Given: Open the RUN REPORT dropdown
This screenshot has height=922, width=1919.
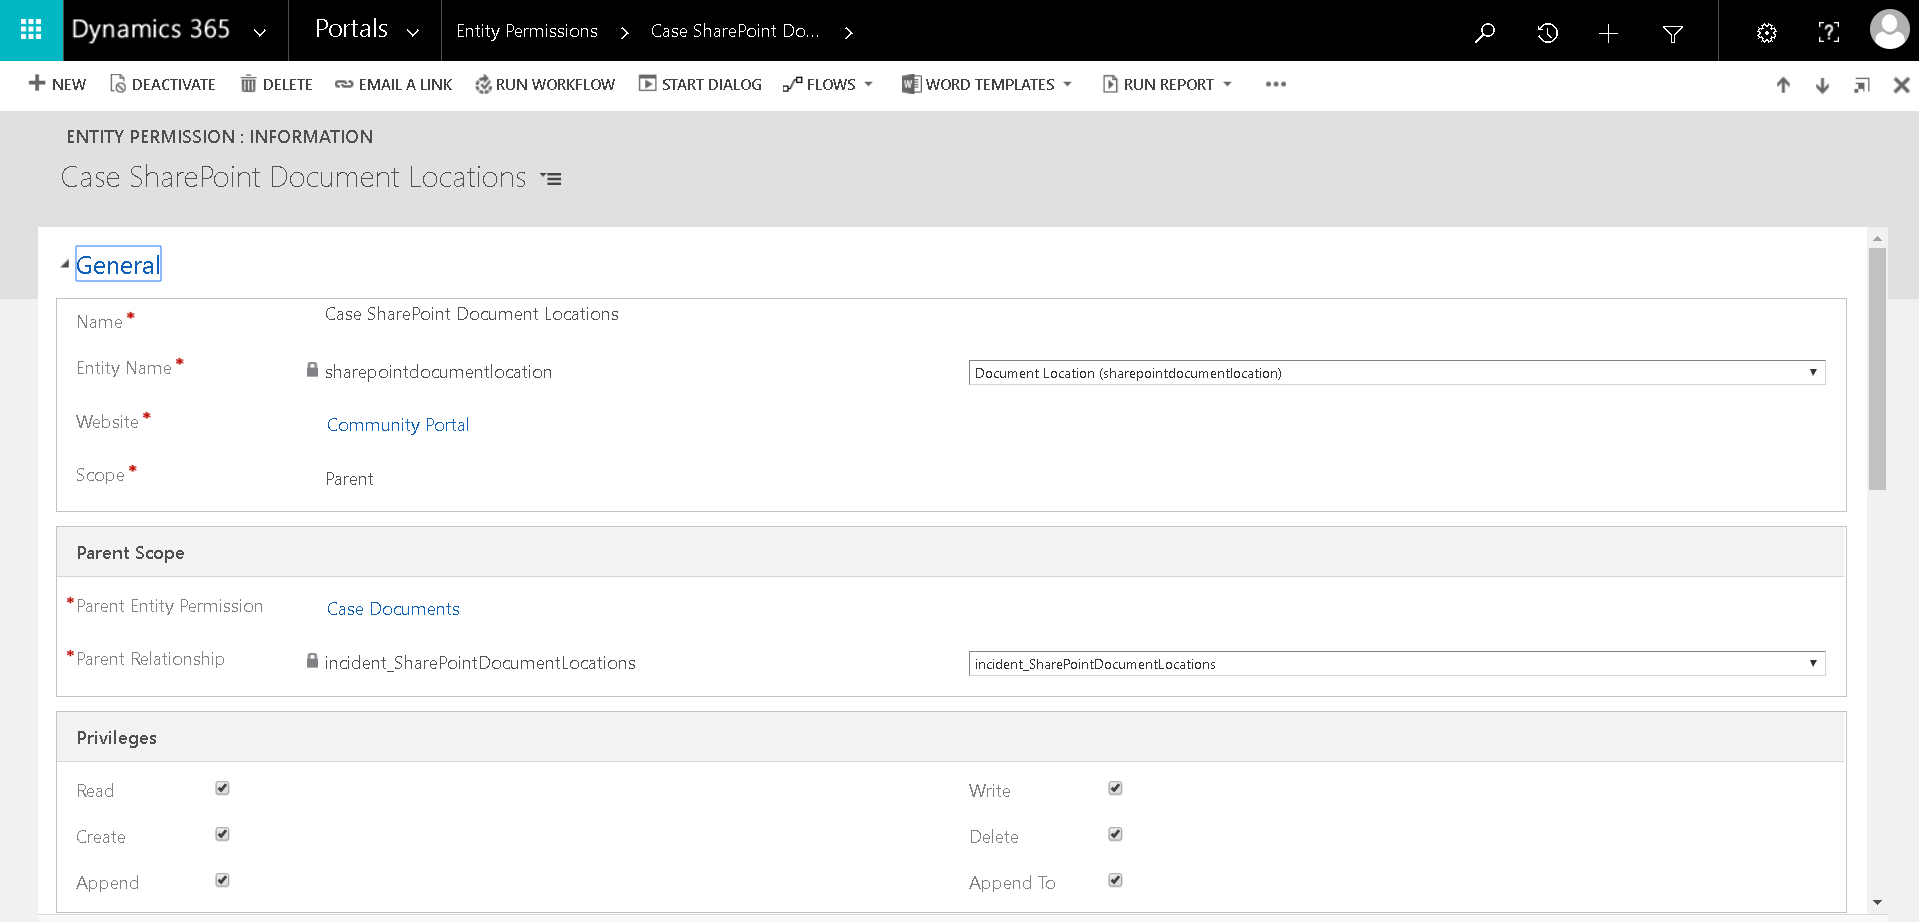Looking at the screenshot, I should click(x=1167, y=84).
